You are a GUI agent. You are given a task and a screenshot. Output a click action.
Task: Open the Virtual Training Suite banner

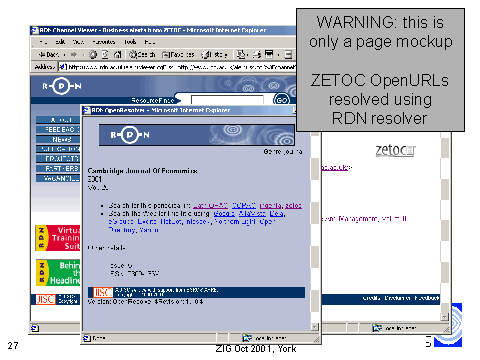click(x=58, y=238)
